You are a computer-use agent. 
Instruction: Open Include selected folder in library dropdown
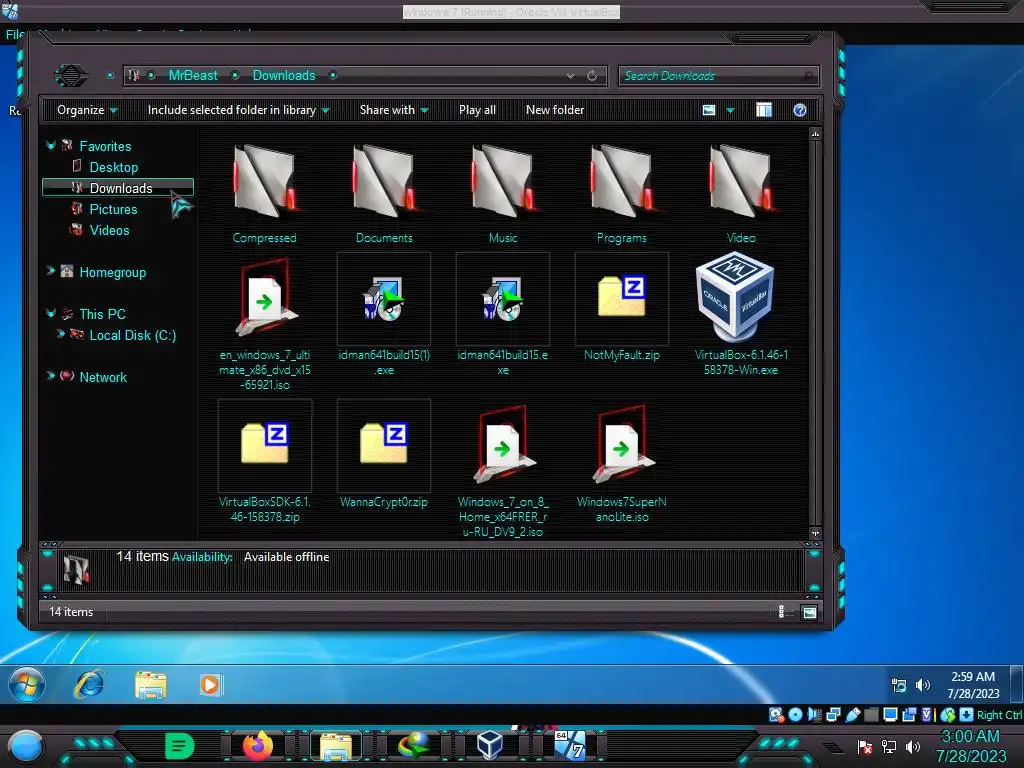click(x=238, y=110)
